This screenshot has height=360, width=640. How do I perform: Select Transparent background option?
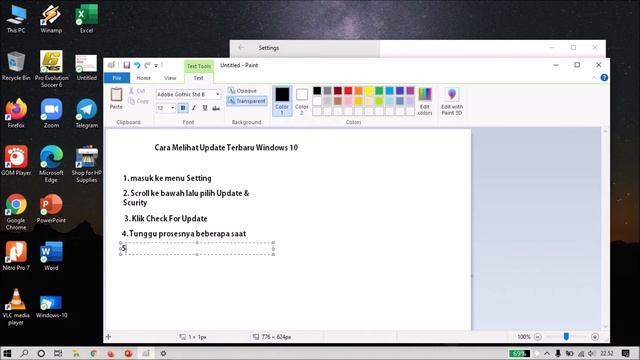(x=247, y=101)
